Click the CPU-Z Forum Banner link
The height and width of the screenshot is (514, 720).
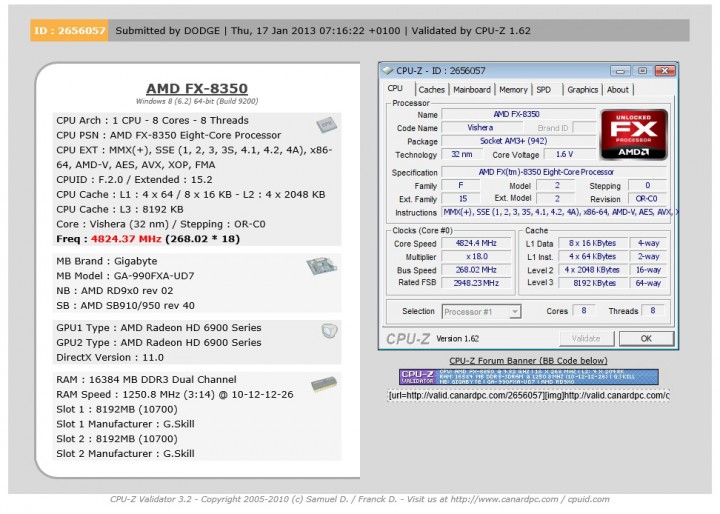point(528,361)
